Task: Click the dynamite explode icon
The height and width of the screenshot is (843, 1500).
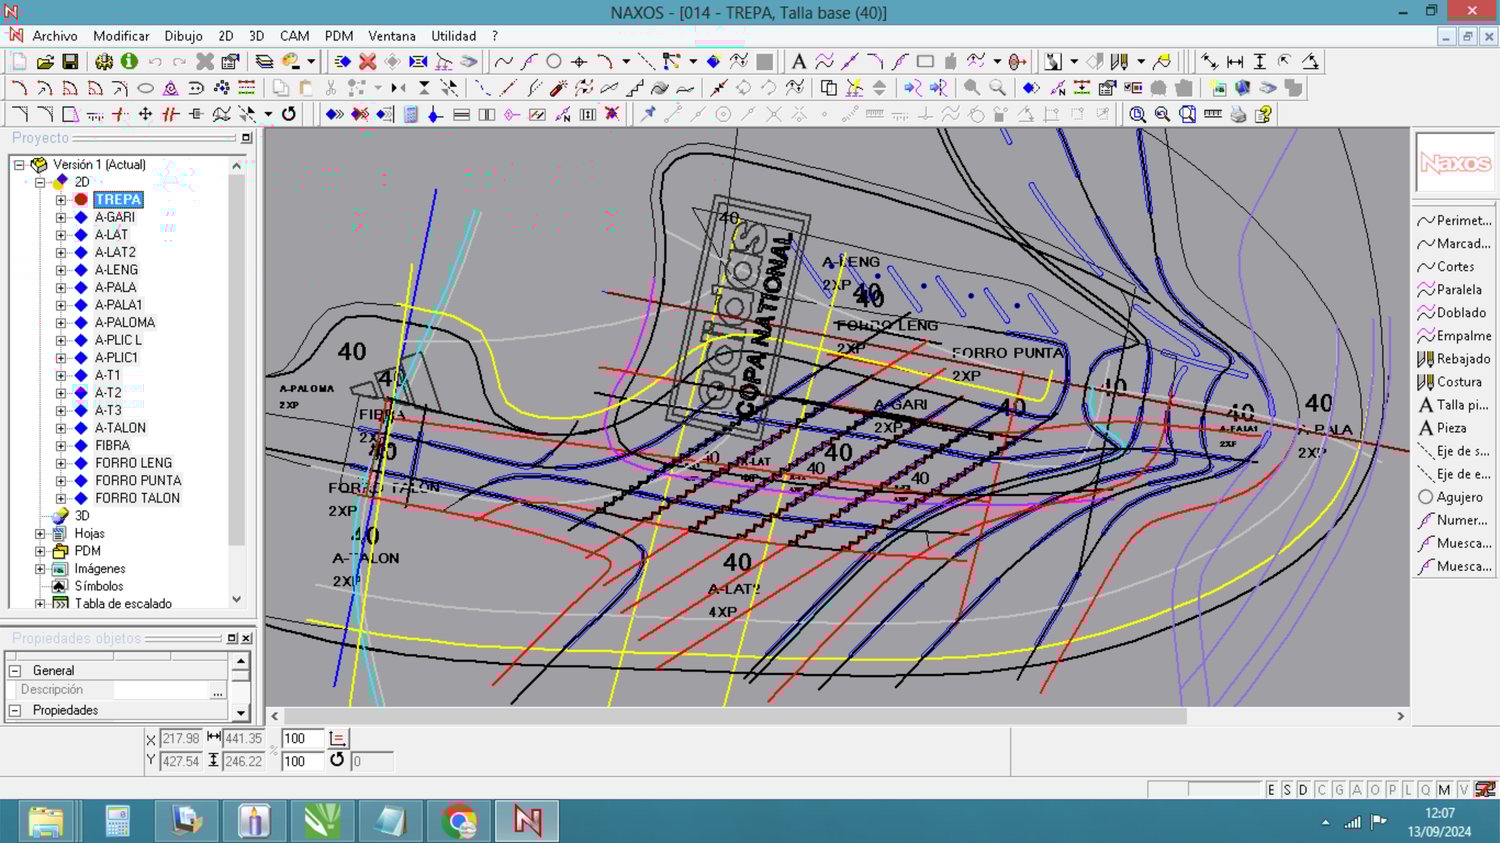Action: pyautogui.click(x=558, y=88)
